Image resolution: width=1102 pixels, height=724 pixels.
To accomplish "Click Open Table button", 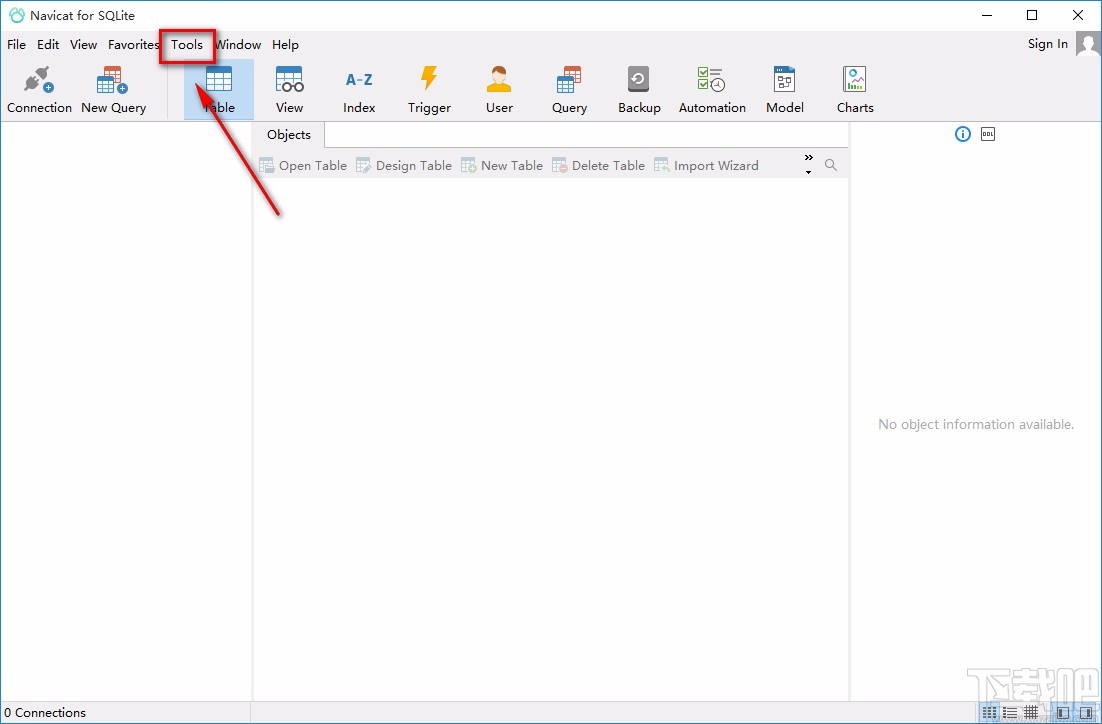I will [303, 165].
